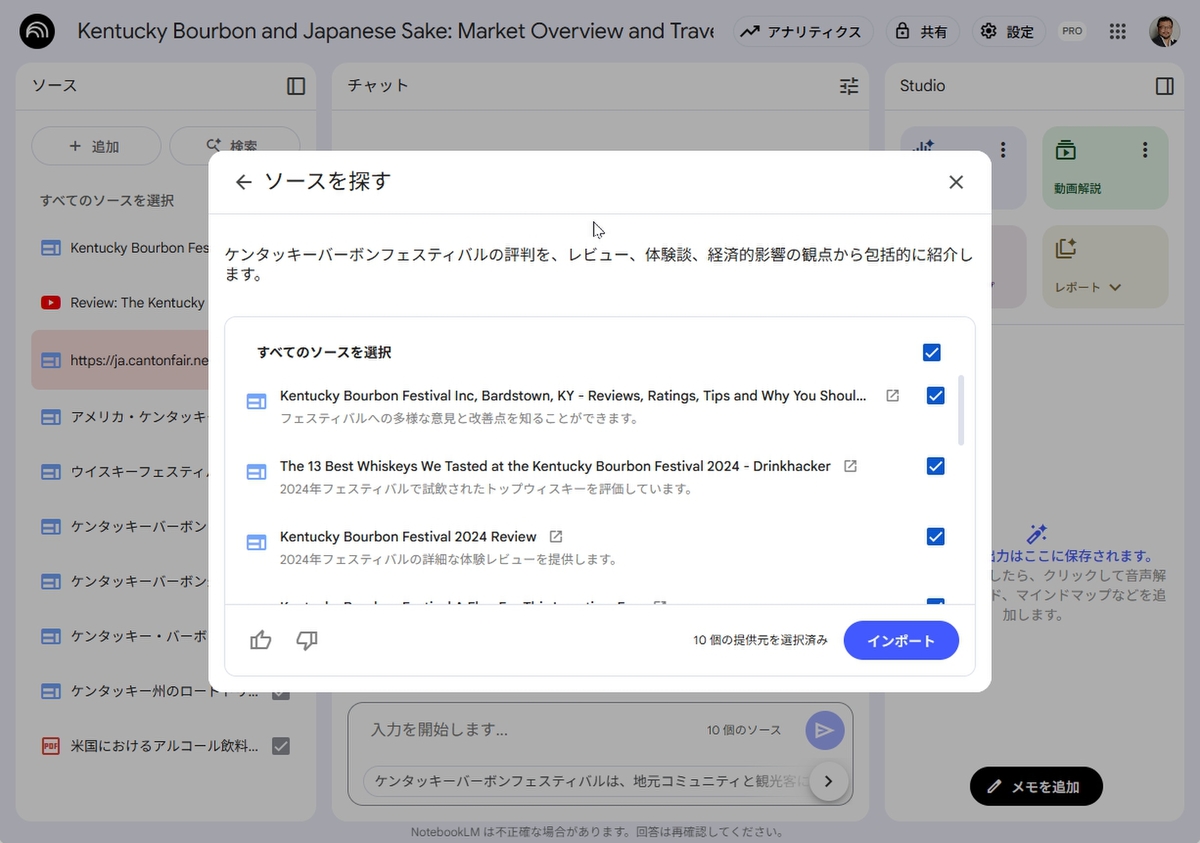Screen dimensions: 1200x843
Task: Open アナリティクス view
Action: 803,31
